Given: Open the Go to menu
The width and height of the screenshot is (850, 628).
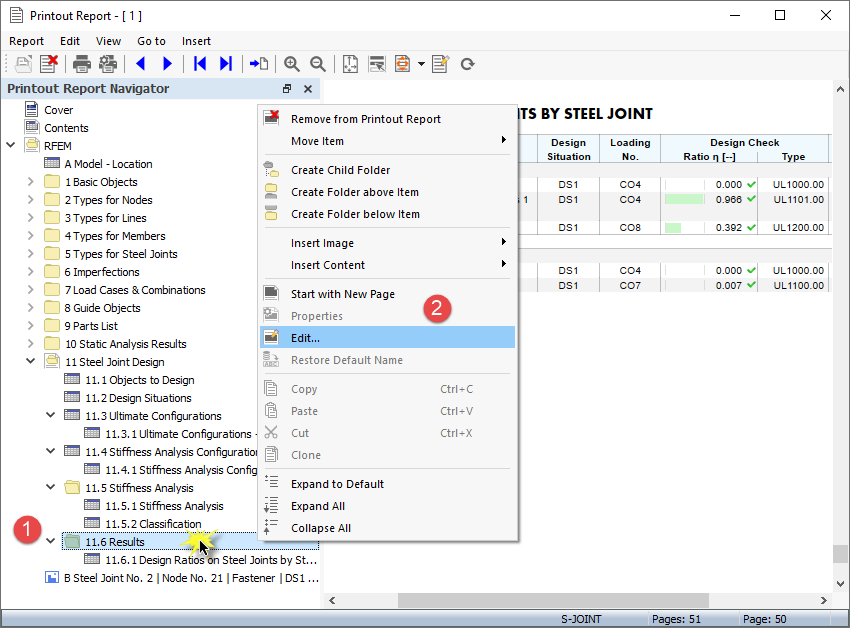Looking at the screenshot, I should [151, 41].
